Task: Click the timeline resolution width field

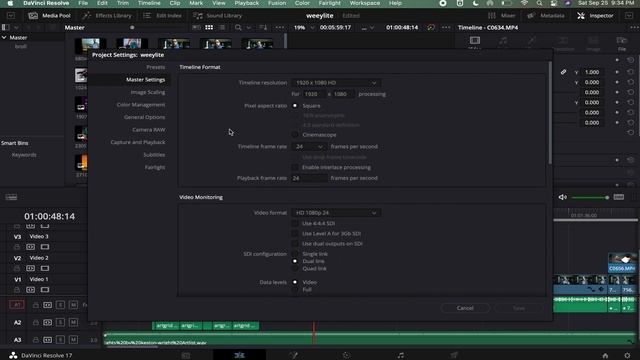Action: pos(313,94)
